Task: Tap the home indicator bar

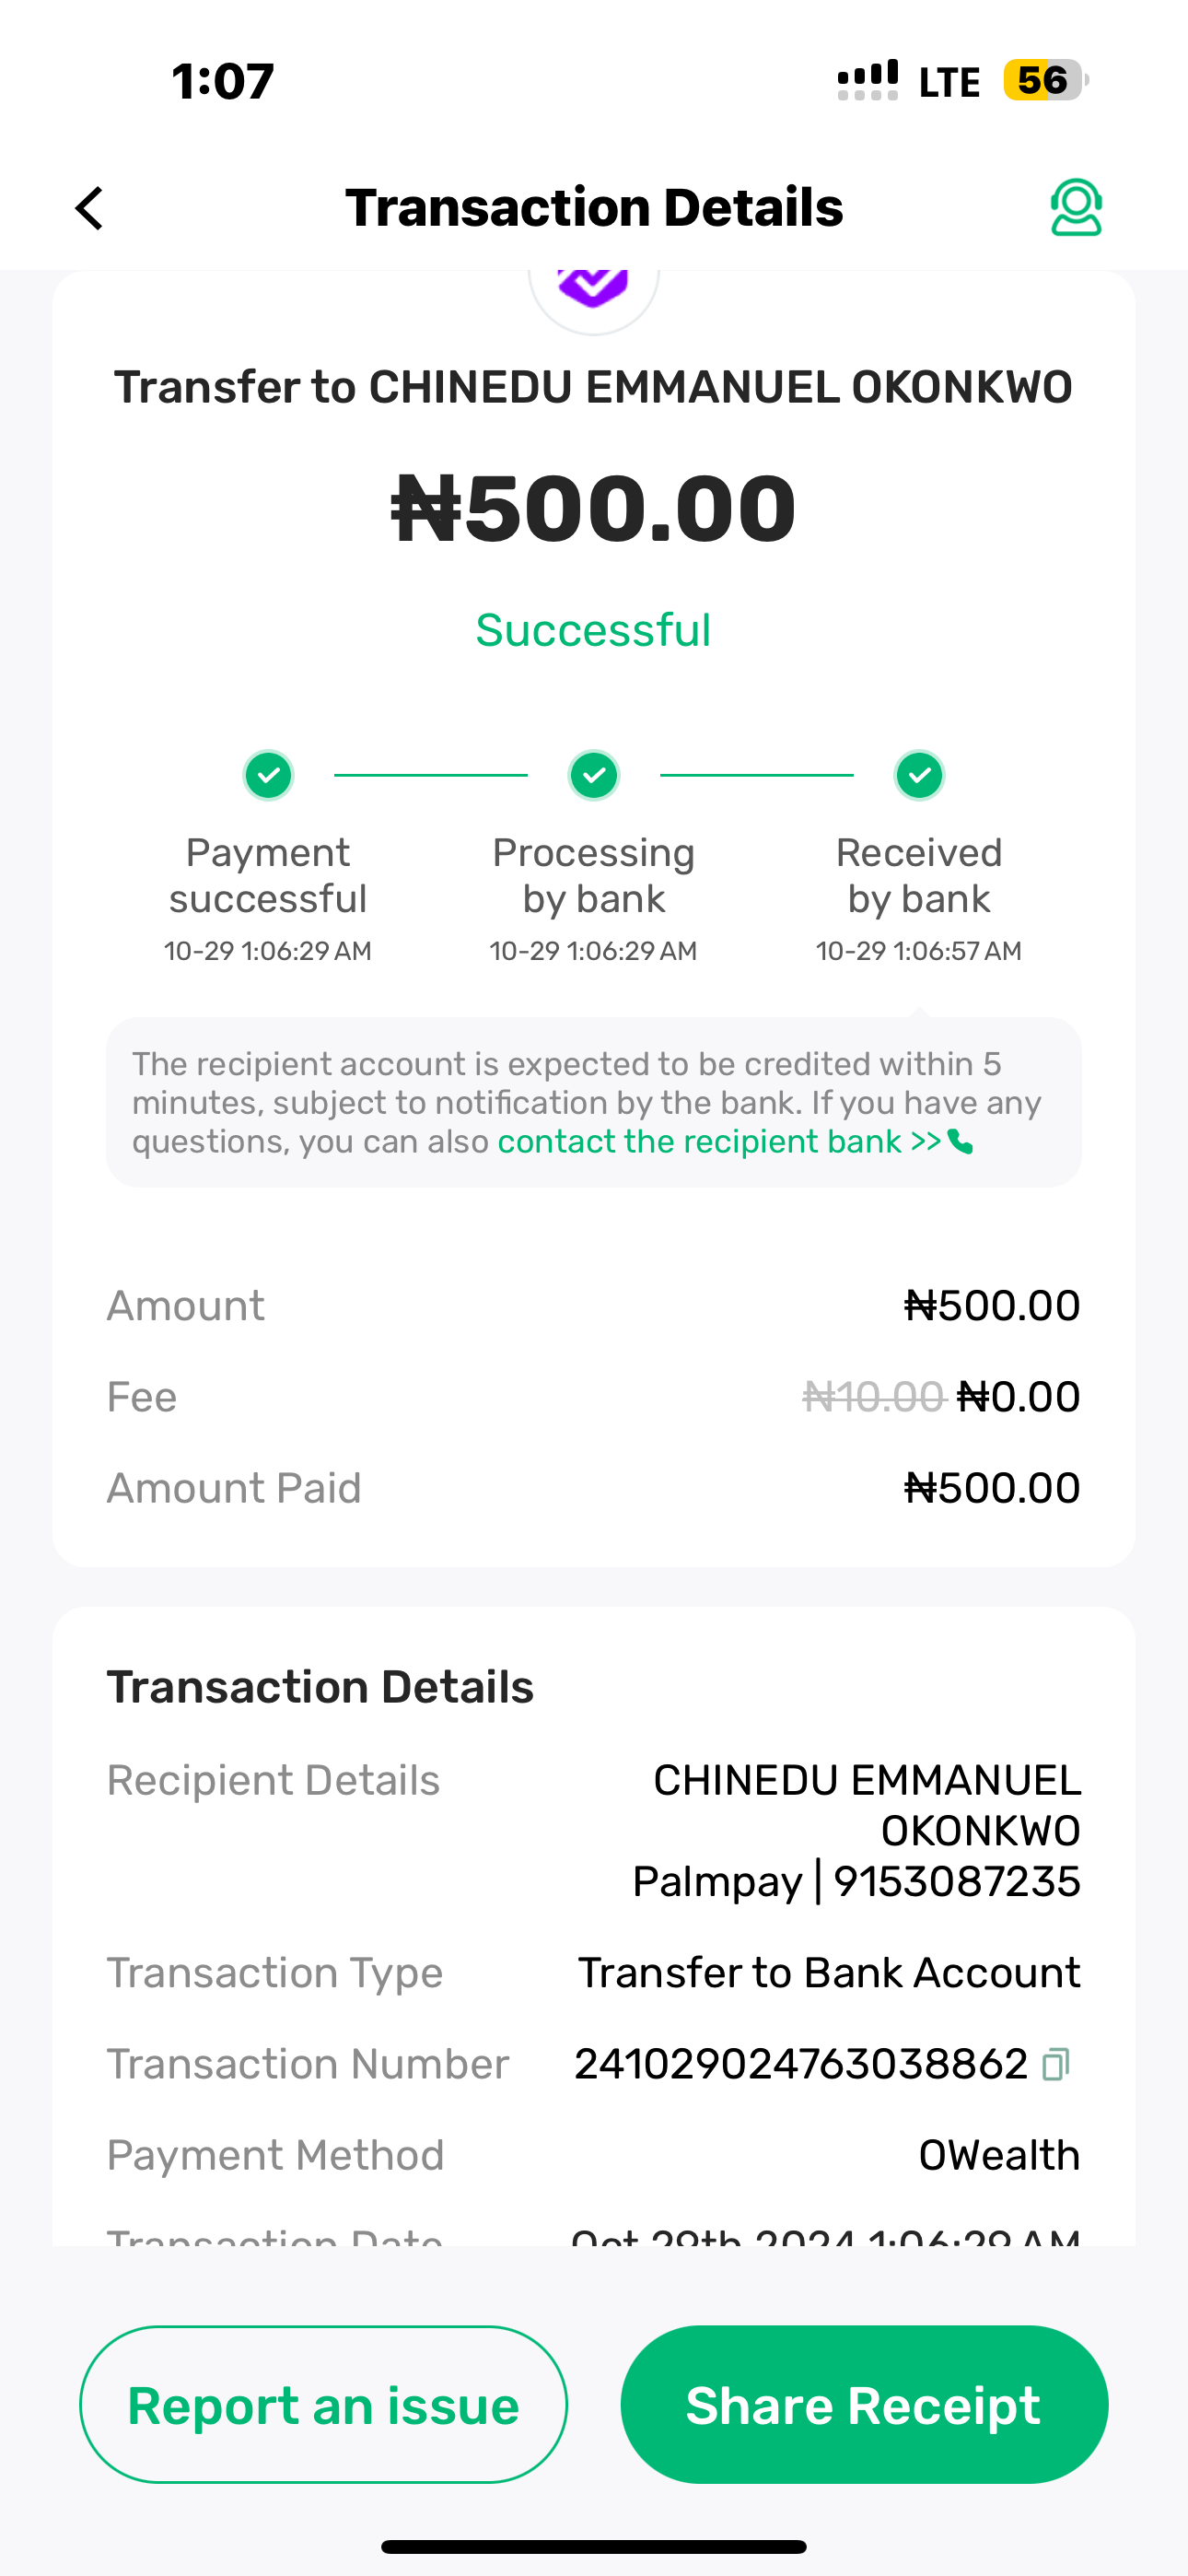Action: [x=594, y=2546]
